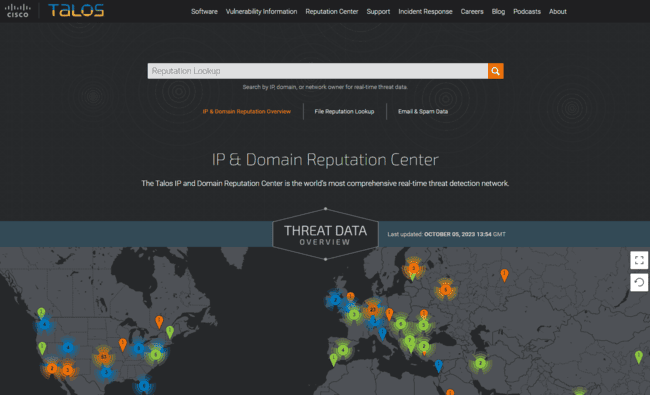The height and width of the screenshot is (395, 650).
Task: Click the orange pin in eastern Canada
Action: tap(159, 321)
